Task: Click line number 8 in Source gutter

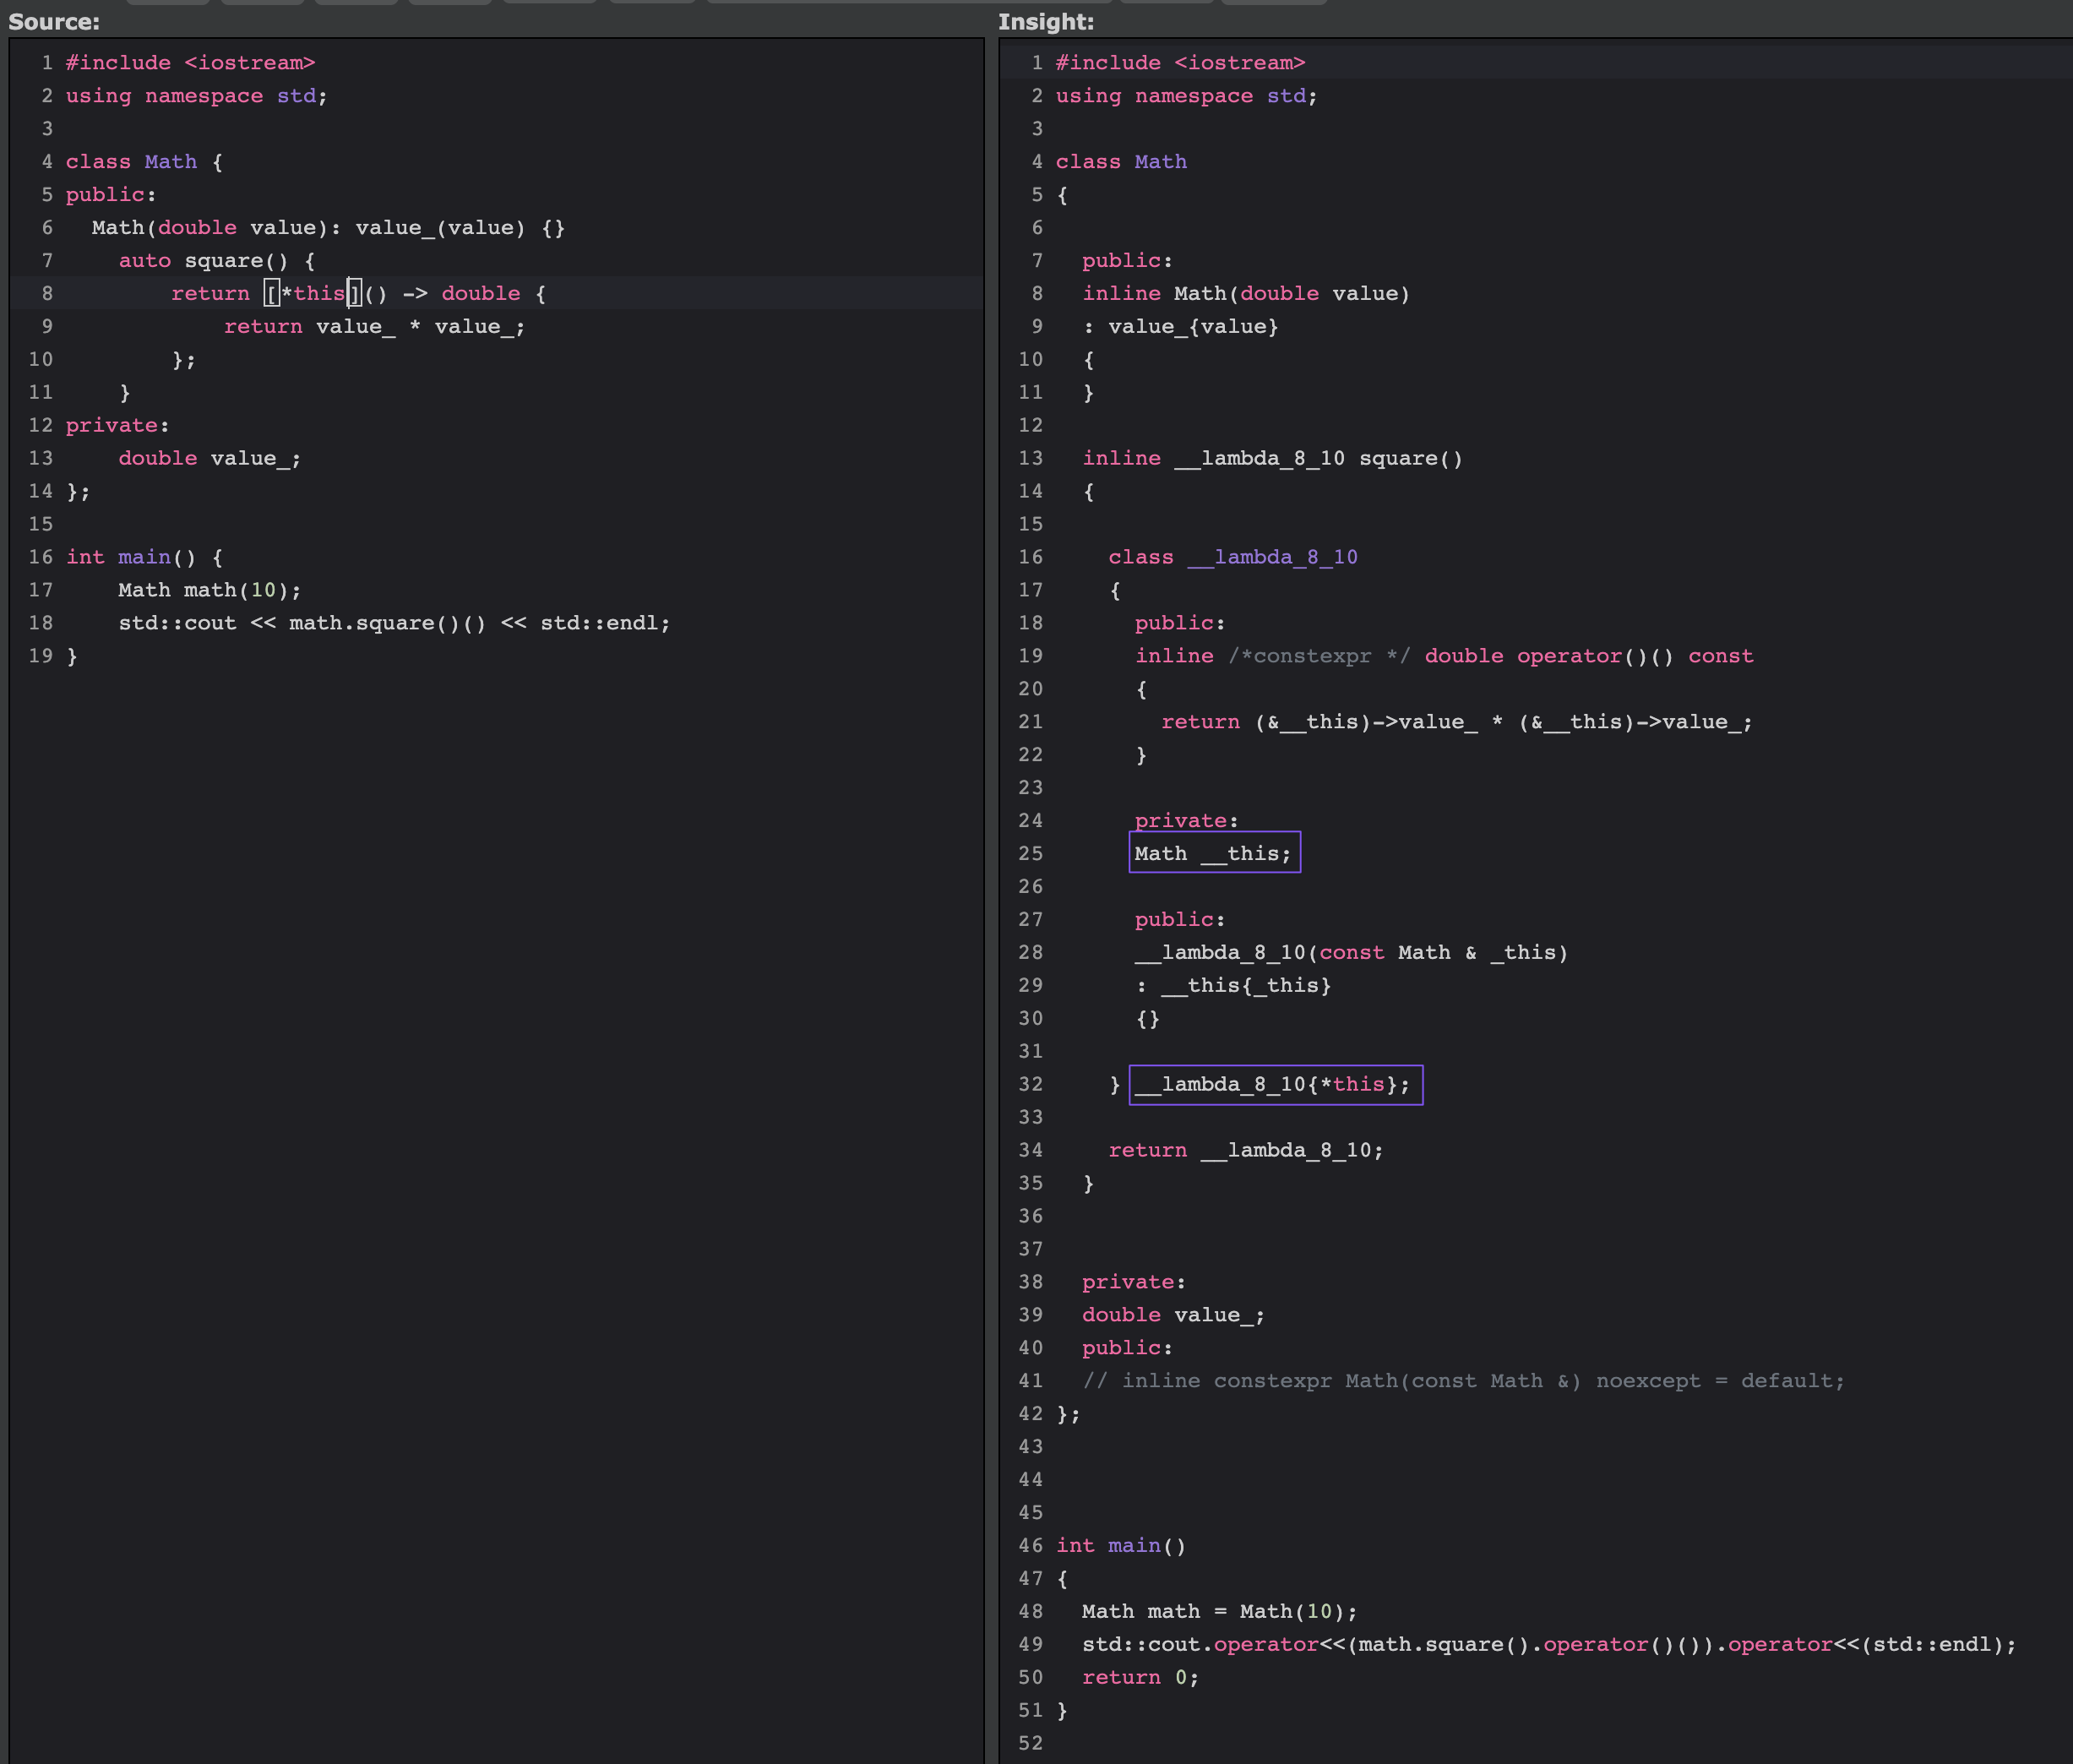Action: pos(46,293)
